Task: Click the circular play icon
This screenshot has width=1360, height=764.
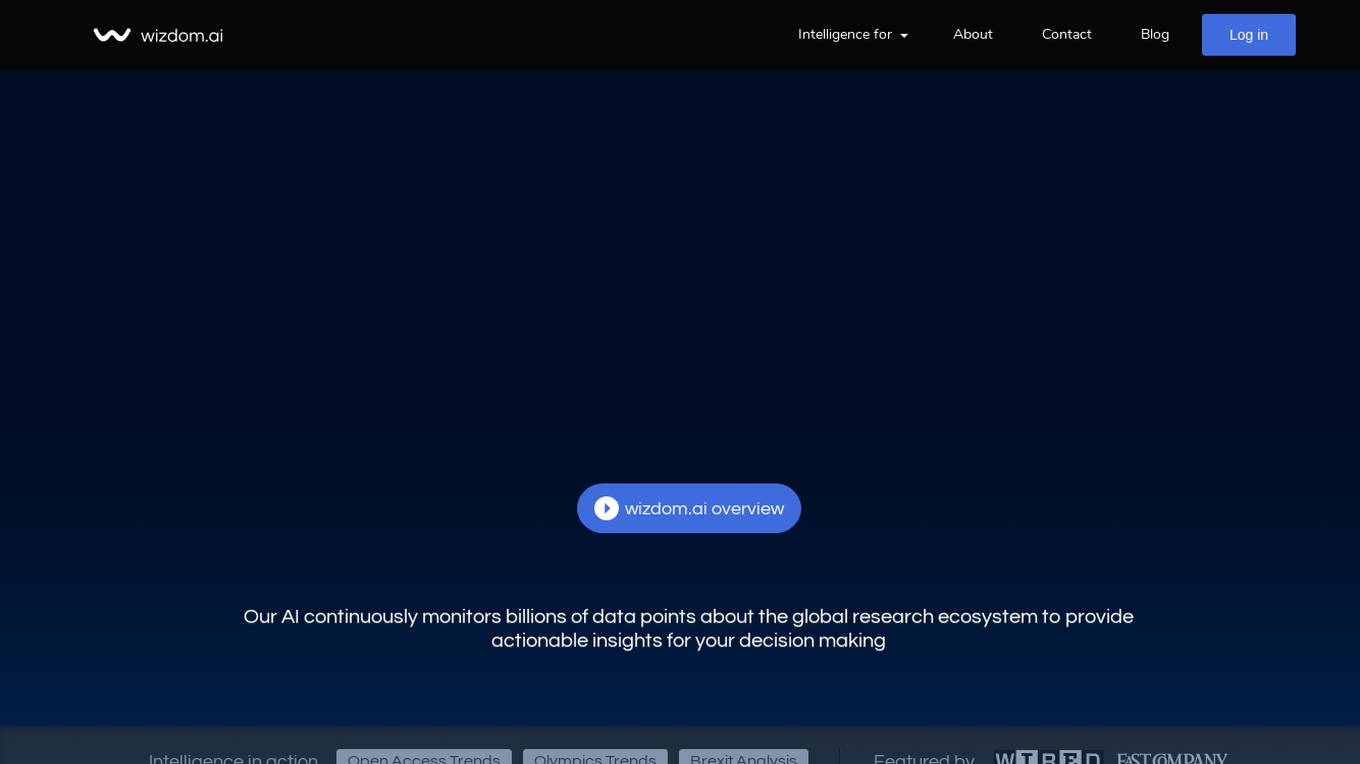Action: pos(606,509)
